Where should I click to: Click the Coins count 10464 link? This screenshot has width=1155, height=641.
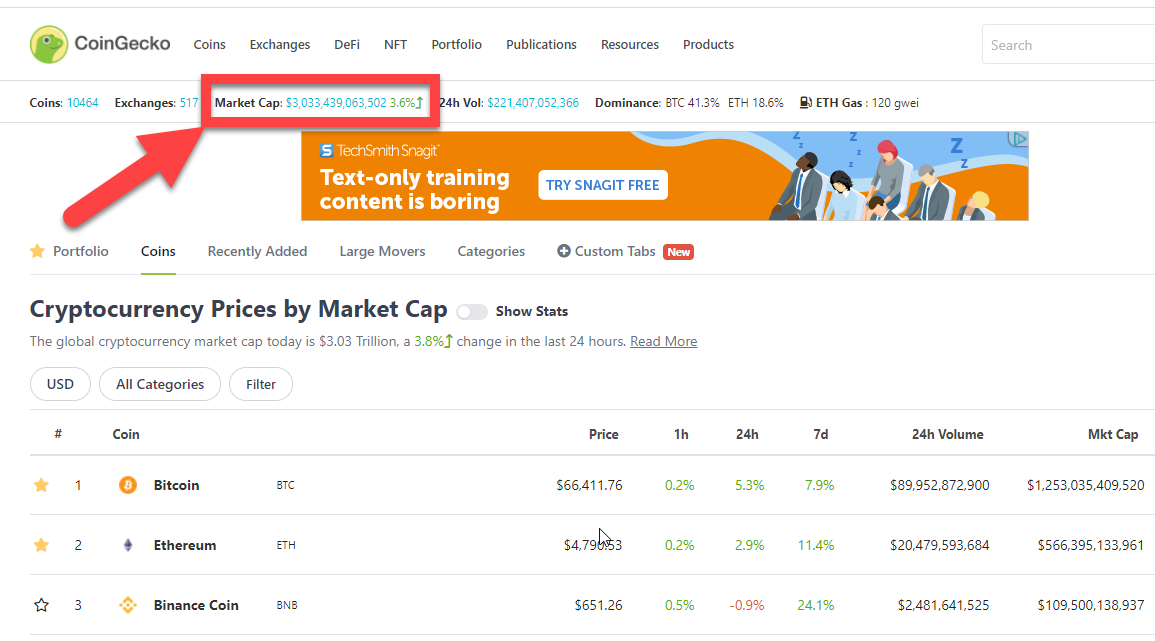coord(82,102)
